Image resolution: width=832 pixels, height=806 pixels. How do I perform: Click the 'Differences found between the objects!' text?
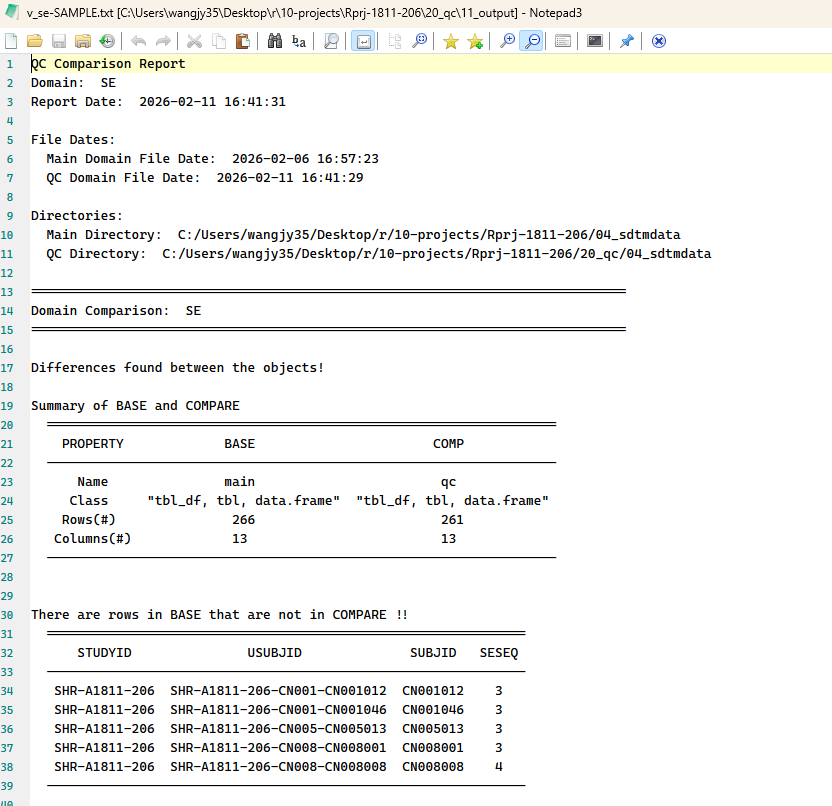[x=177, y=368]
